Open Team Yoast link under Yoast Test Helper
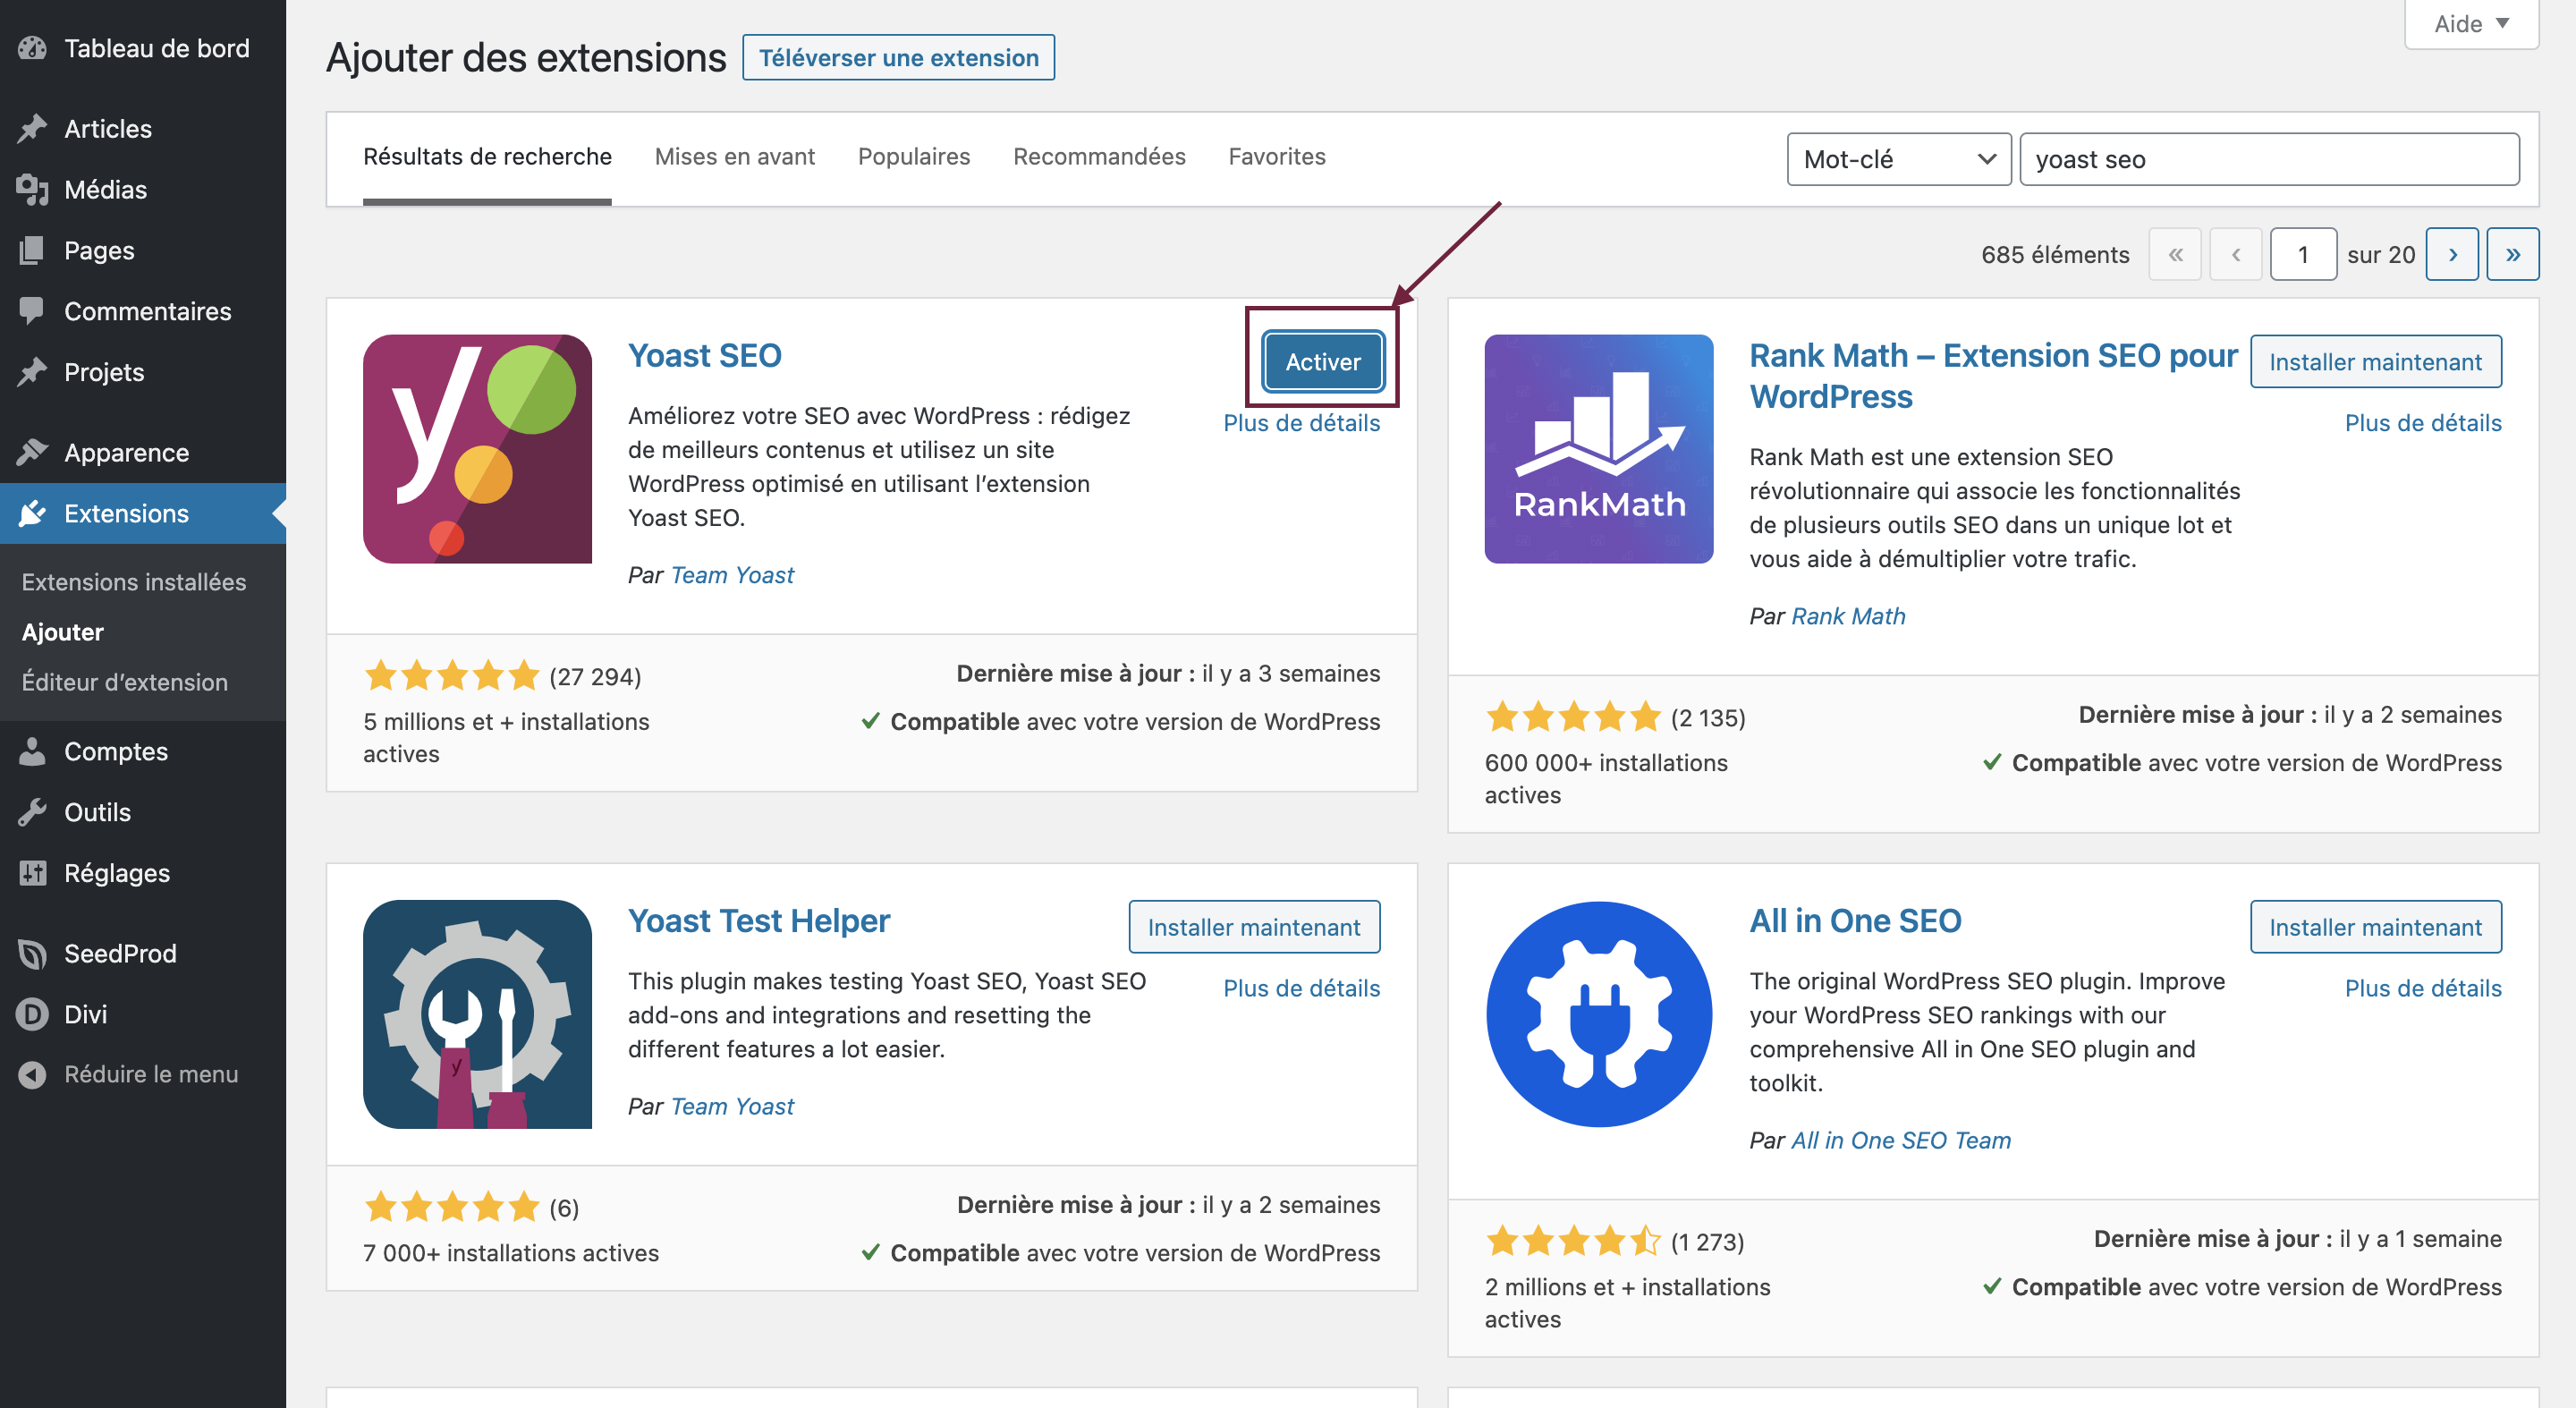2576x1408 pixels. [x=732, y=1106]
